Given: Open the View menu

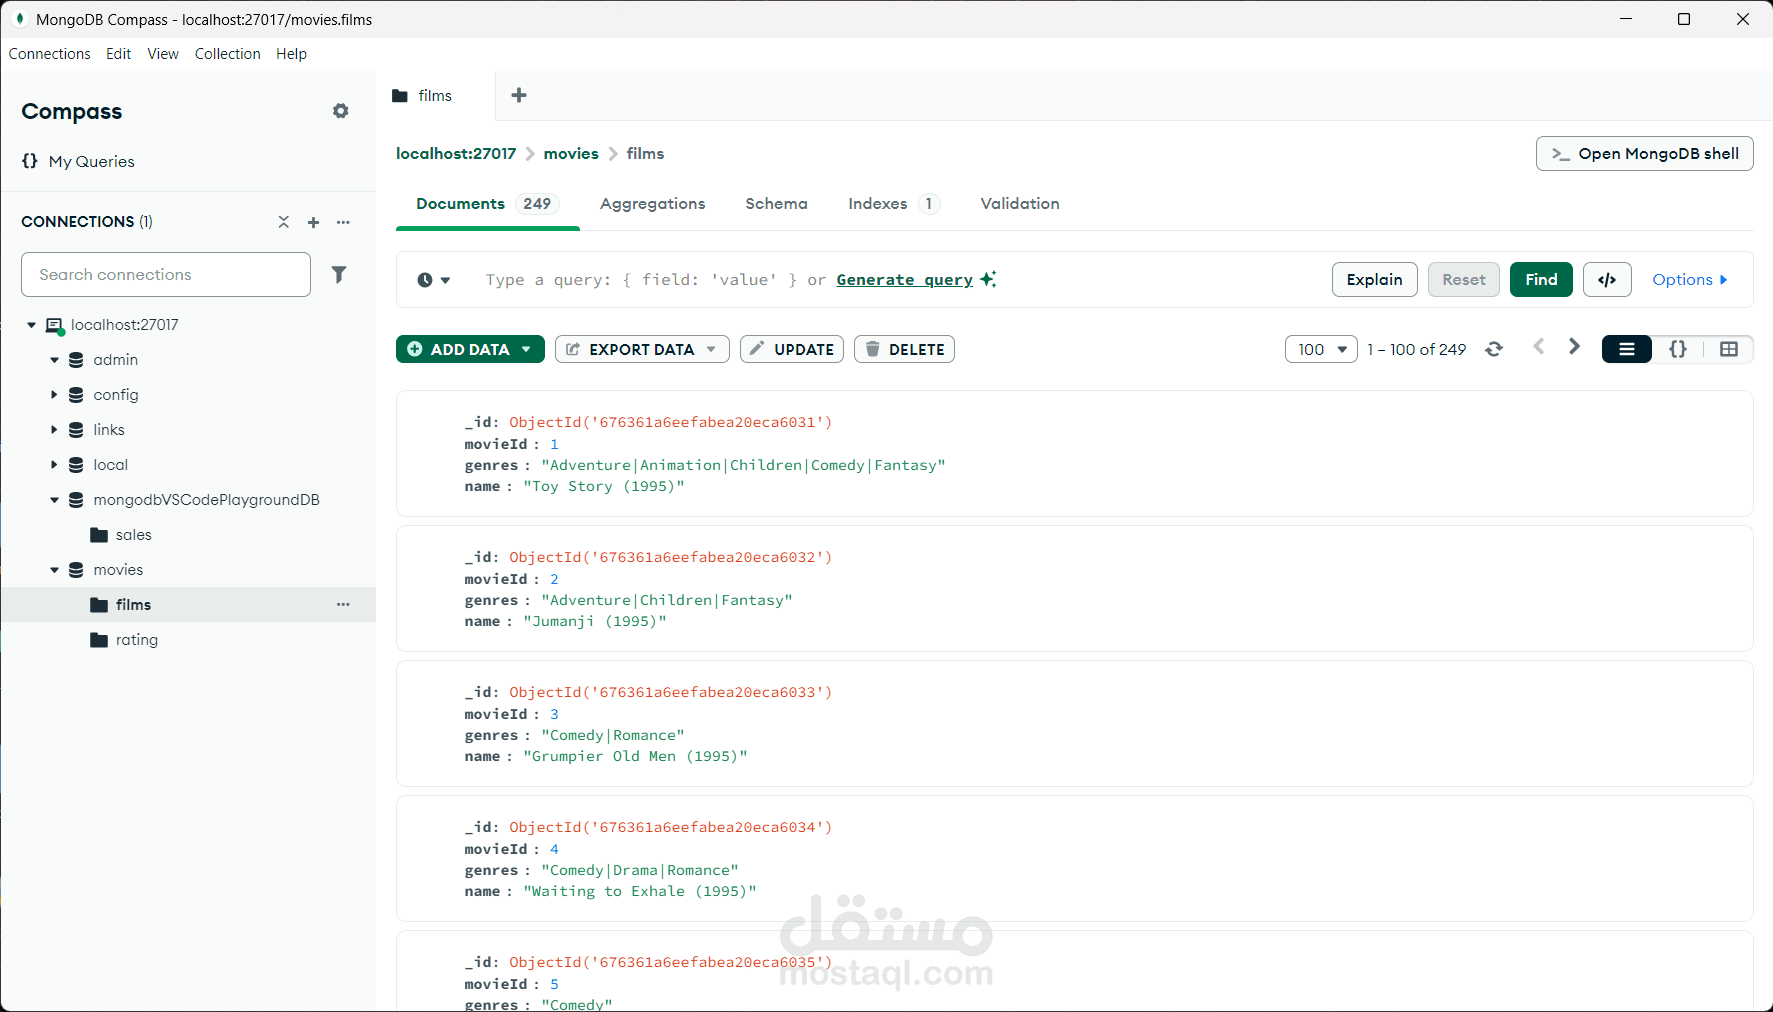Looking at the screenshot, I should coord(163,54).
